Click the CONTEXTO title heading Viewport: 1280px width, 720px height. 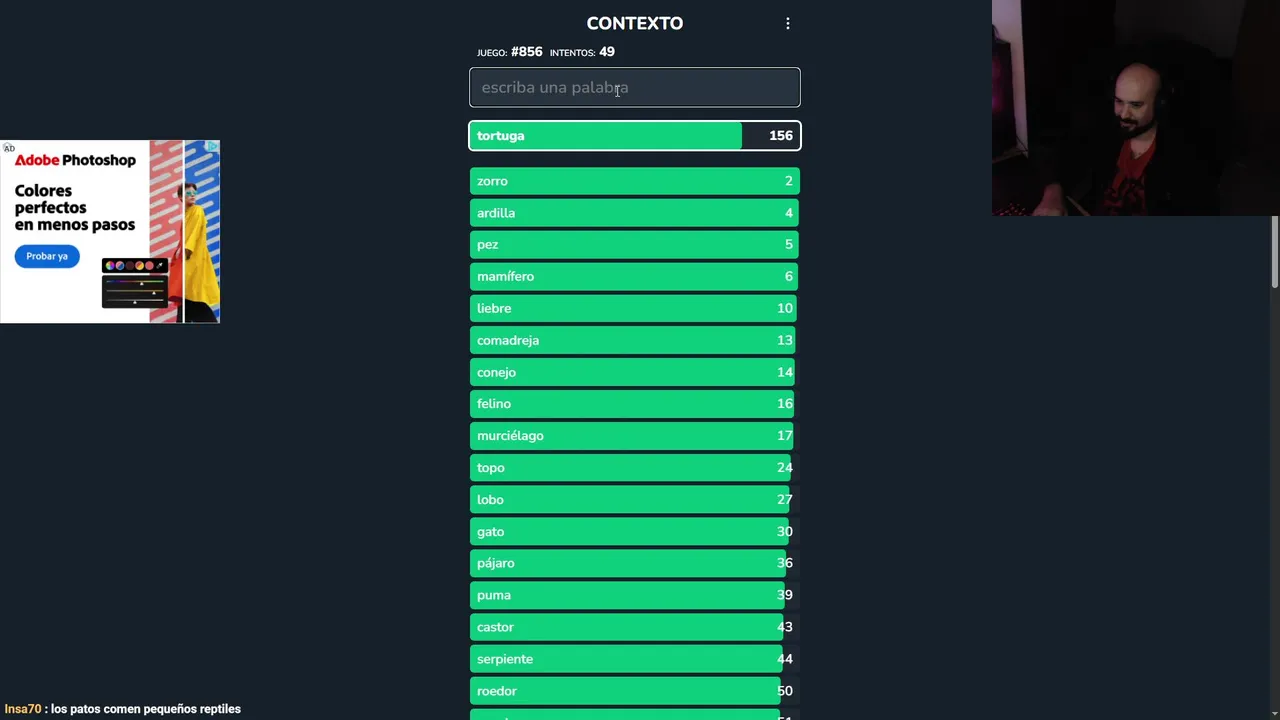click(634, 23)
